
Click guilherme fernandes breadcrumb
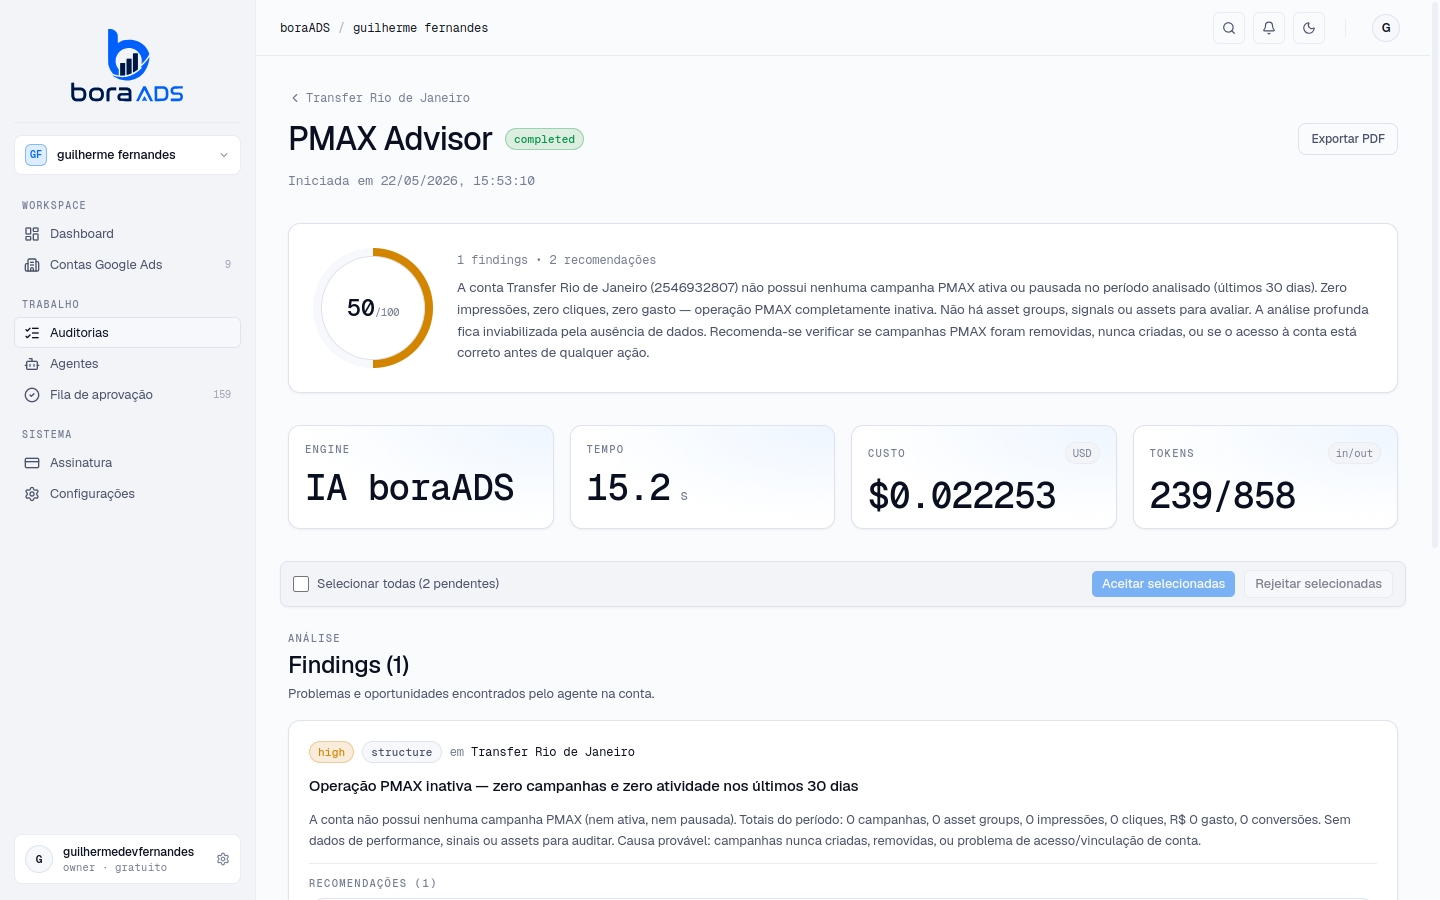coord(420,28)
